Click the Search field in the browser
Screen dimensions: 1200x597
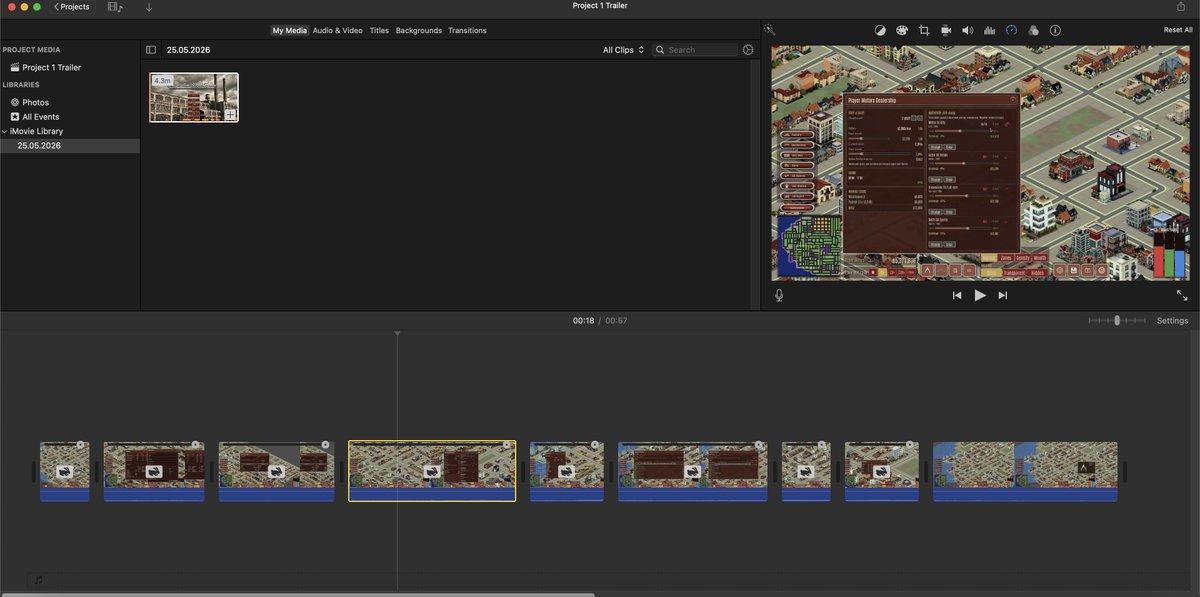pyautogui.click(x=695, y=49)
